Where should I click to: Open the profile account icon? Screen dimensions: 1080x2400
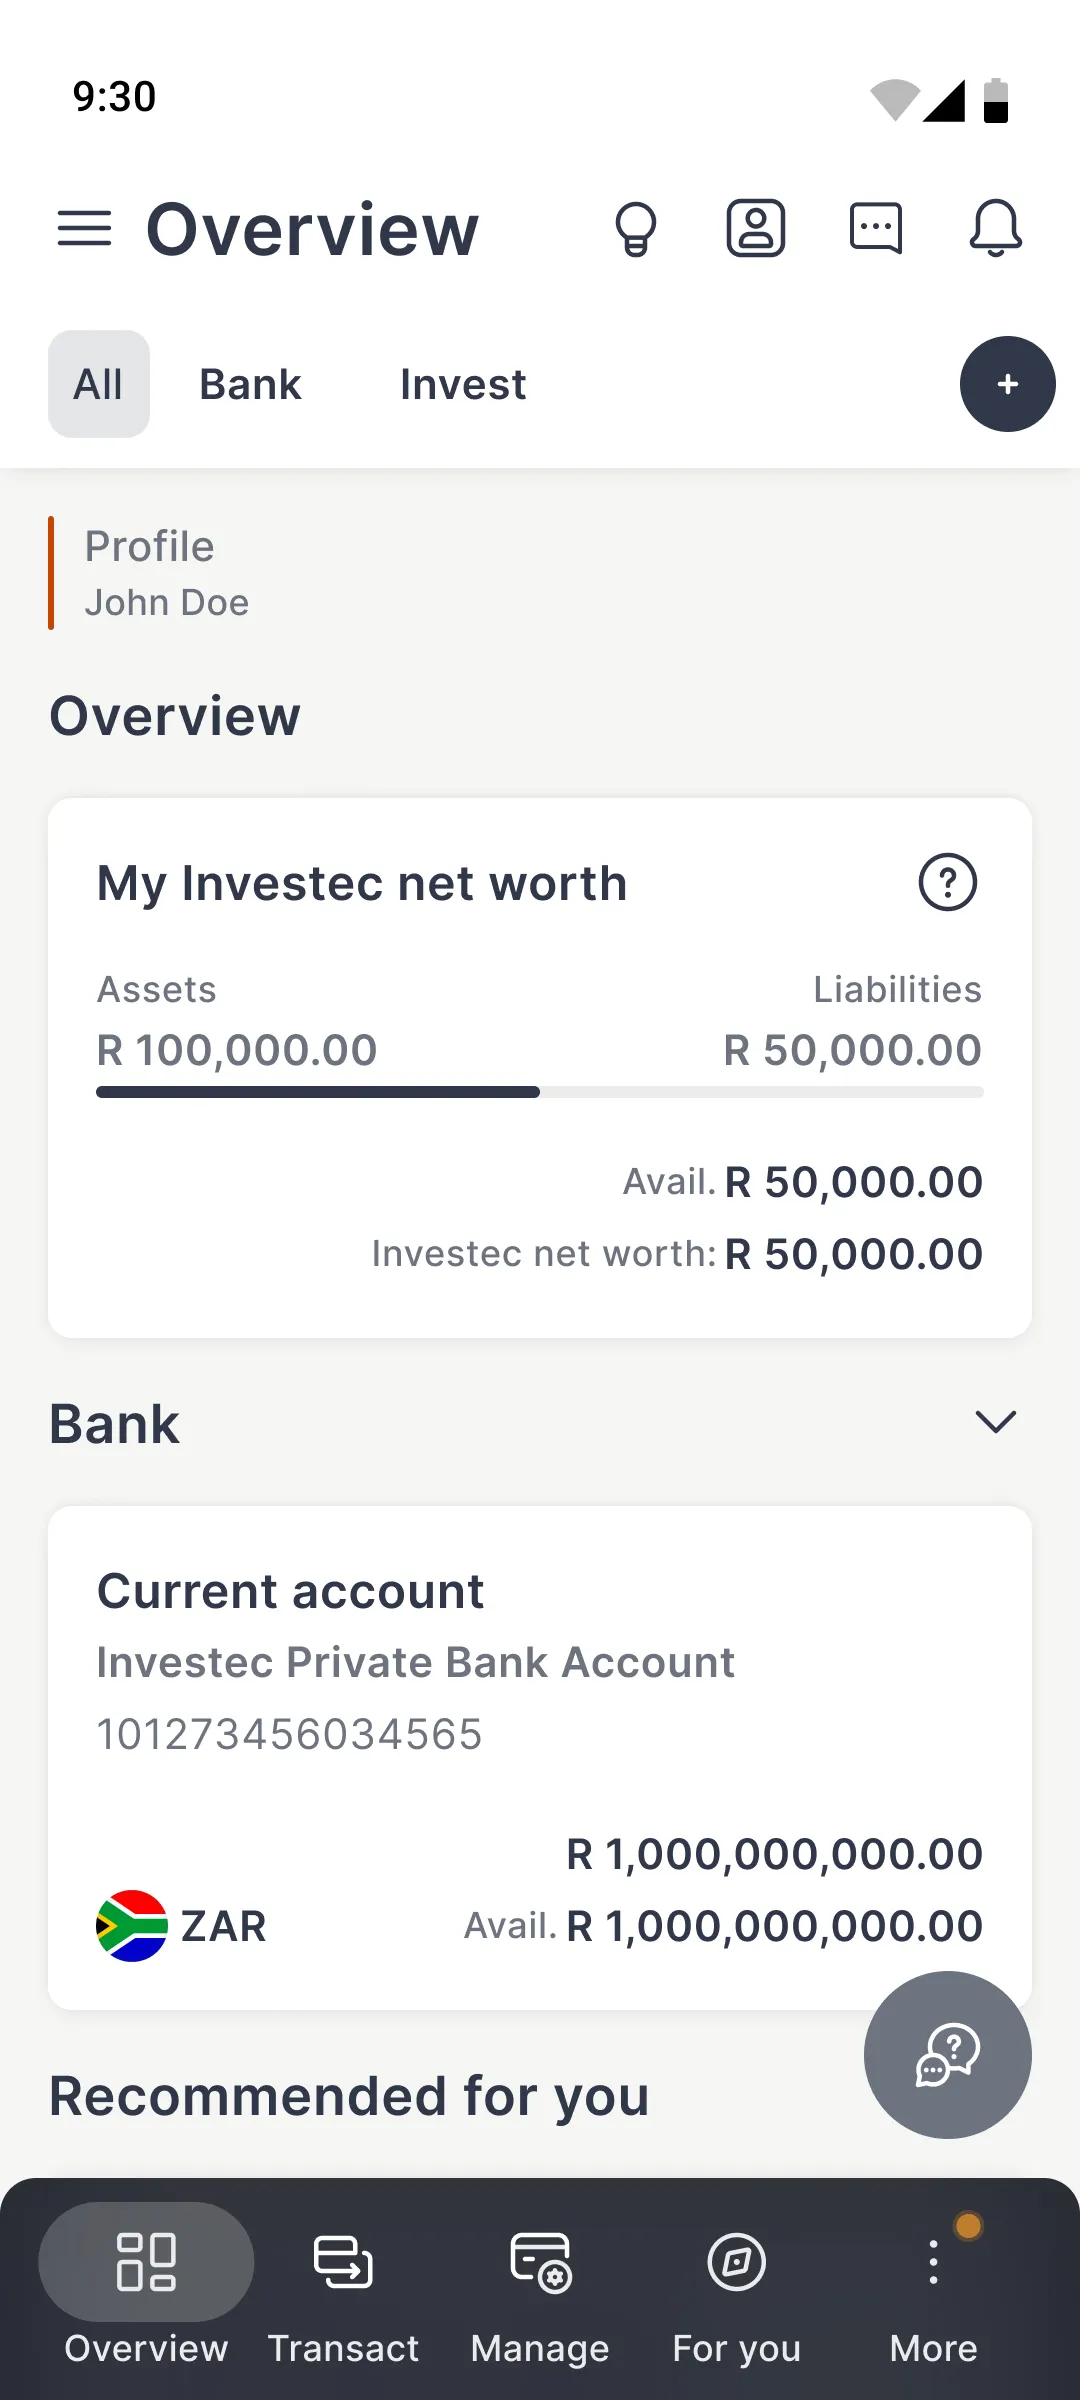(x=755, y=229)
